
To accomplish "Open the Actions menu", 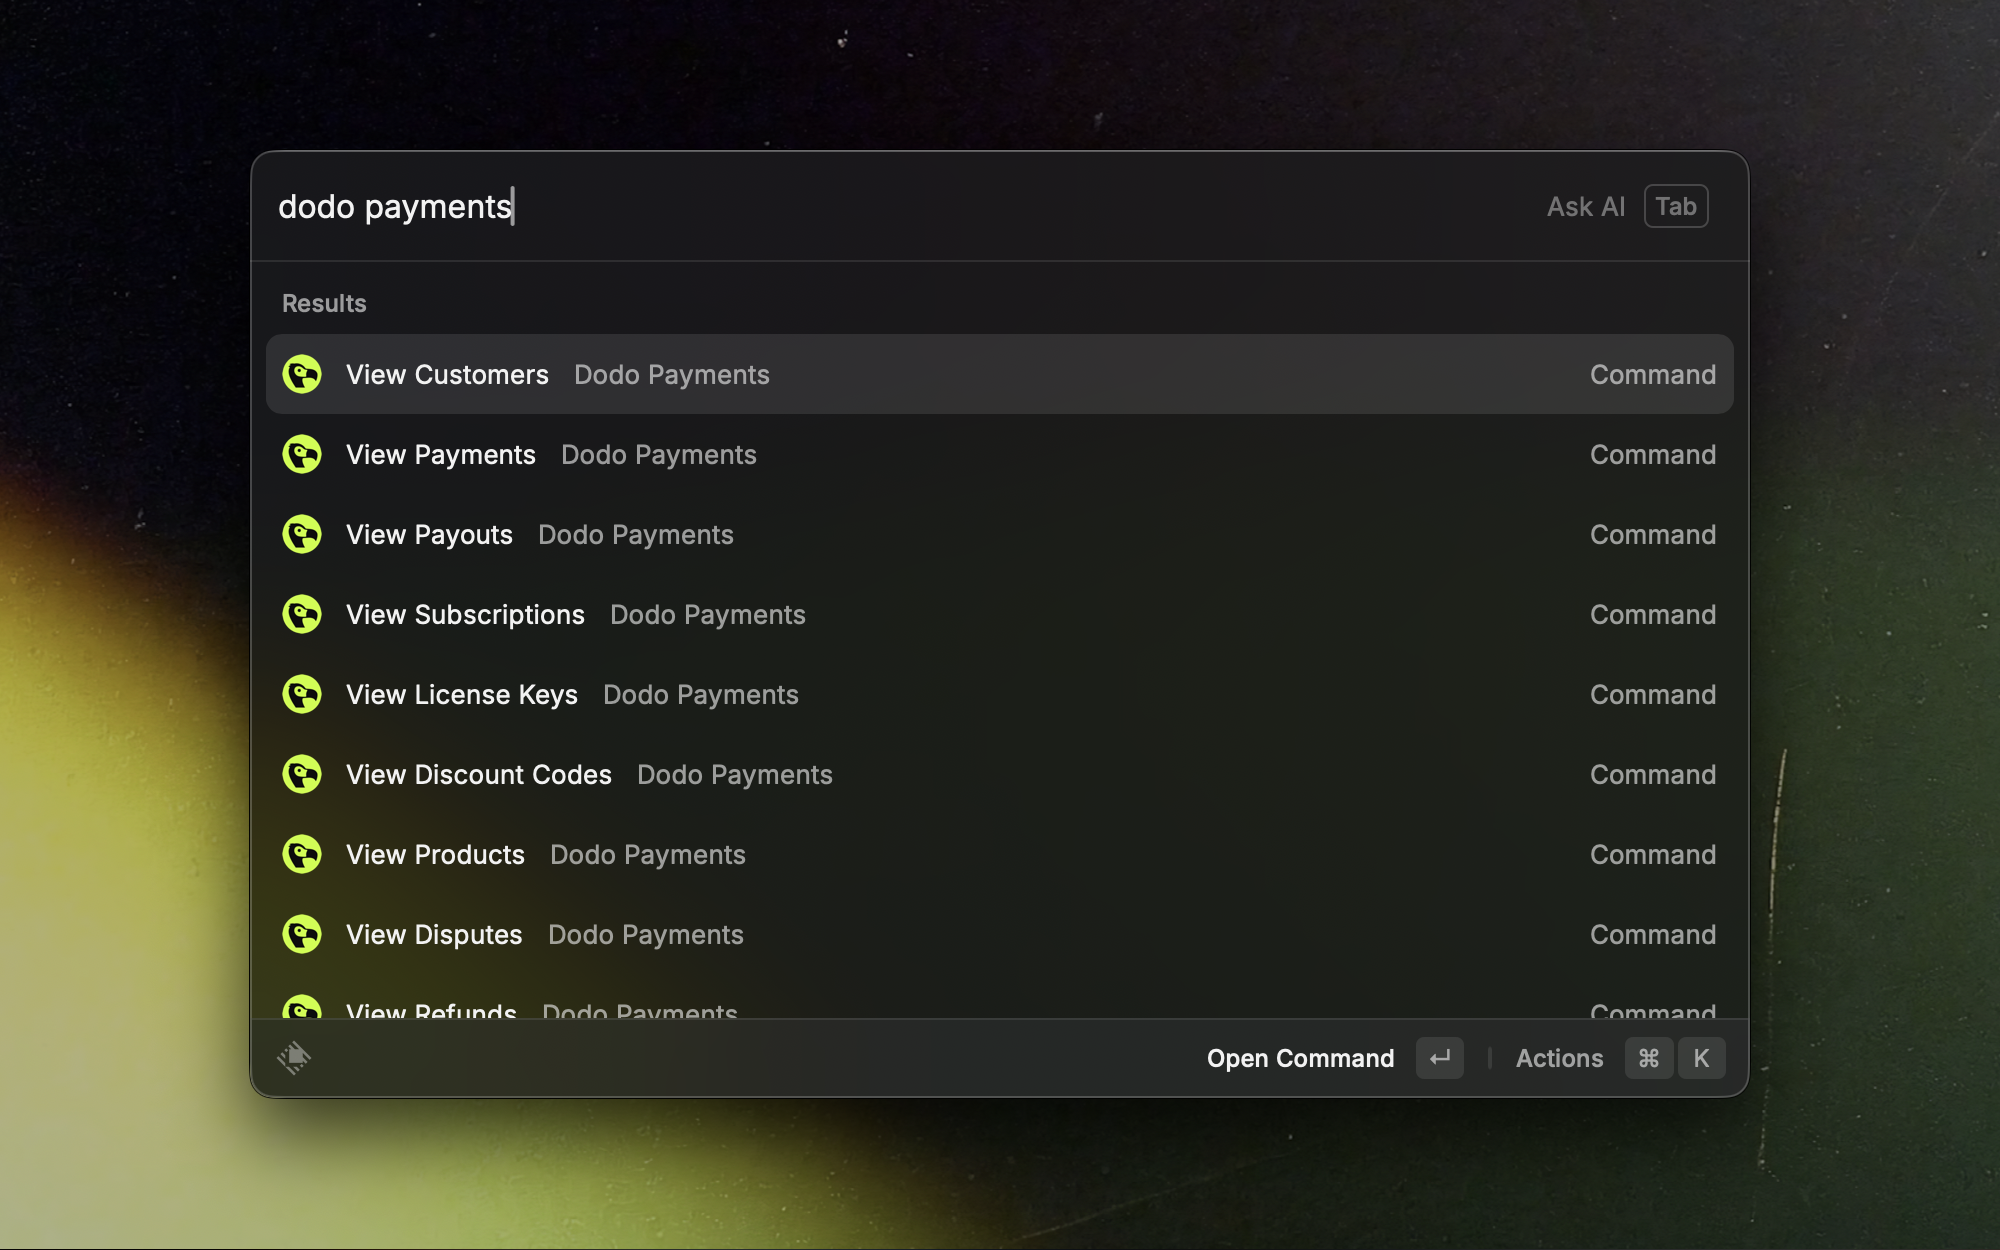I will [x=1559, y=1058].
